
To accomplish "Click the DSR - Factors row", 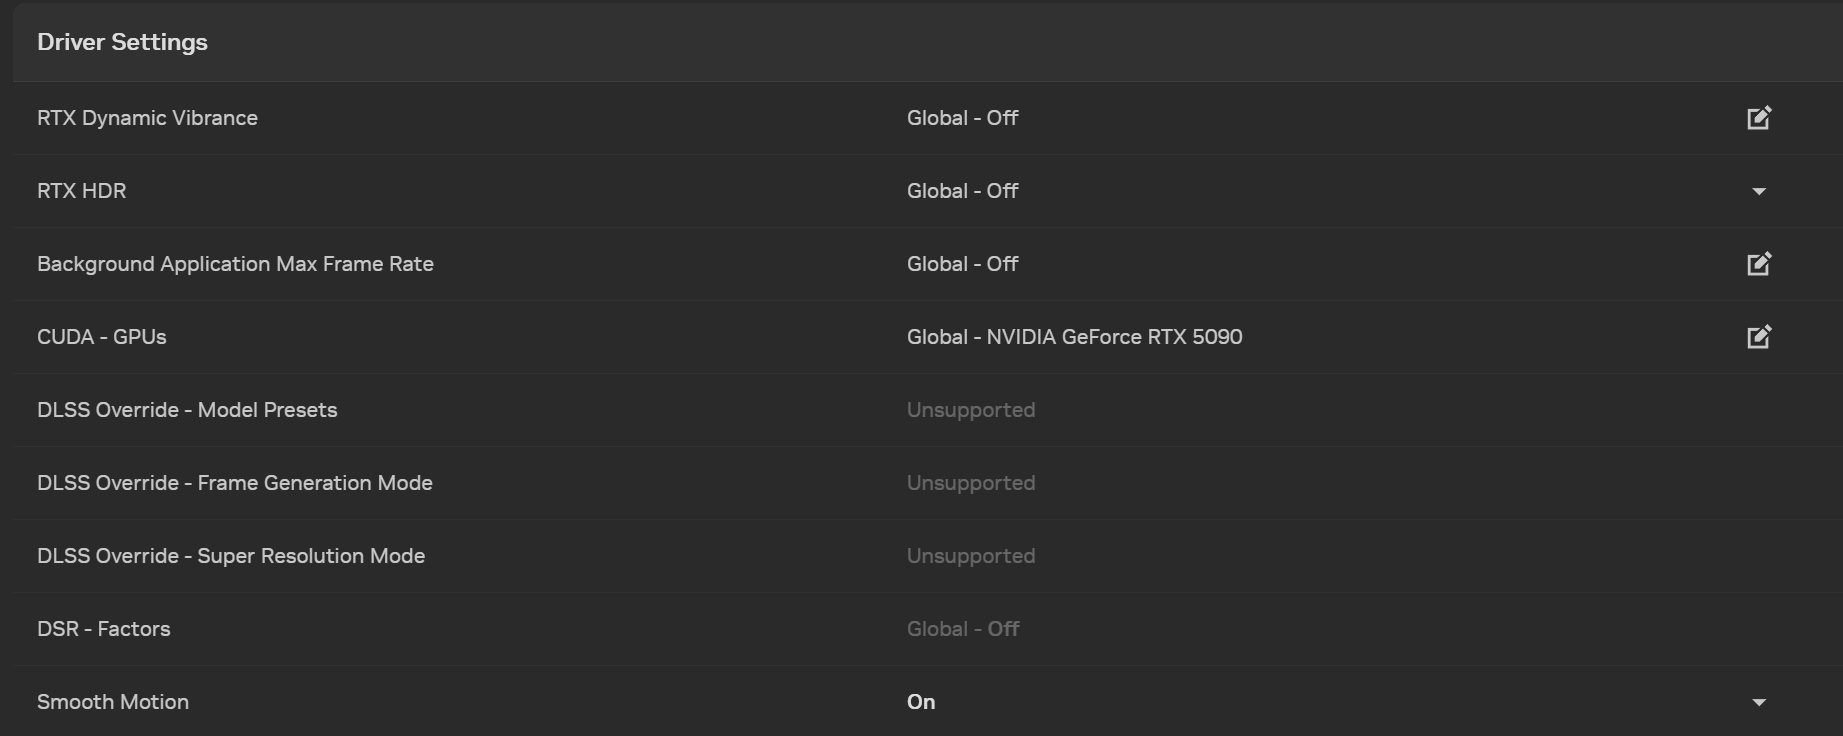I will tap(104, 628).
